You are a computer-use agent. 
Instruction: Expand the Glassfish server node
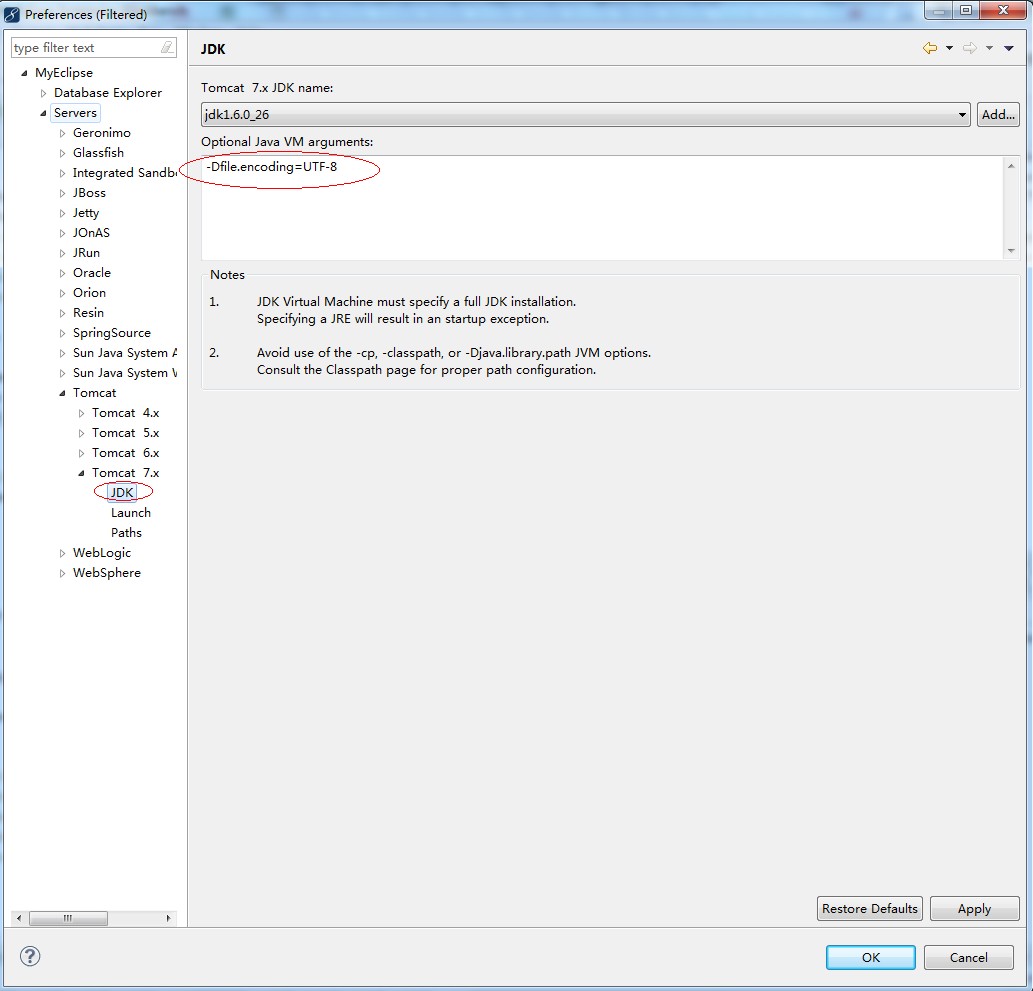point(63,153)
